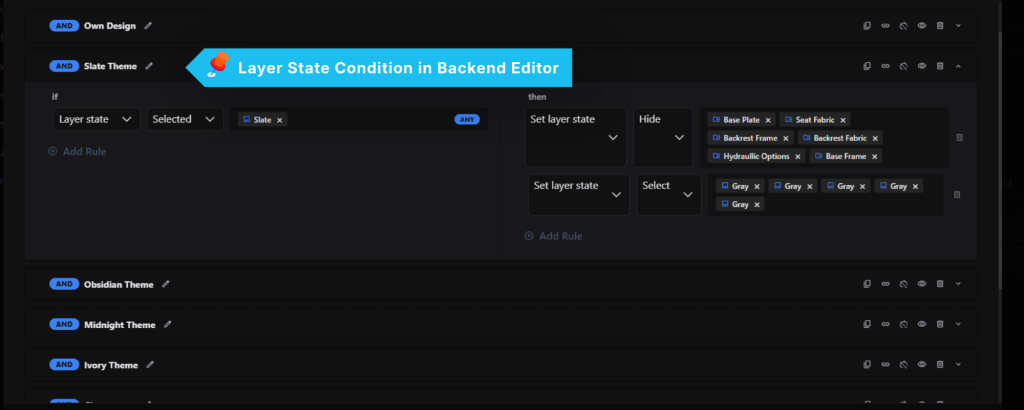Click link icon in Ivory Theme row
Screen dimensions: 1024x410
pyautogui.click(x=886, y=364)
